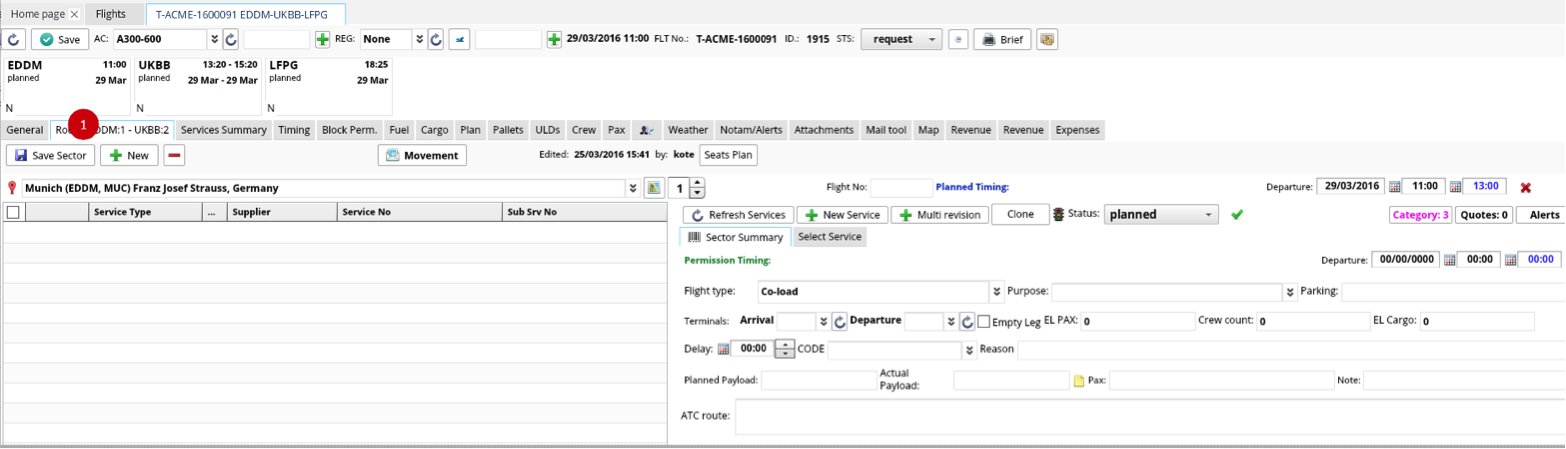Expand the AC aircraft type dropdown
The width and height of the screenshot is (1566, 449).
coord(213,39)
